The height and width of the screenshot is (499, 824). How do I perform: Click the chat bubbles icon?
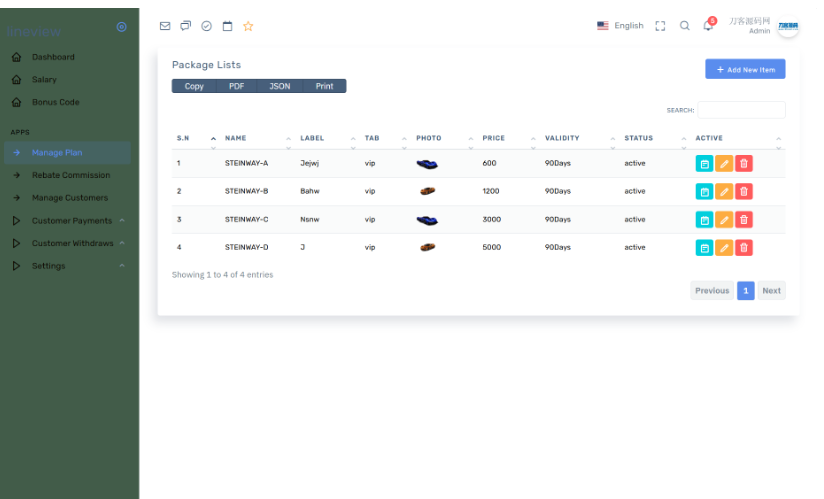[185, 26]
